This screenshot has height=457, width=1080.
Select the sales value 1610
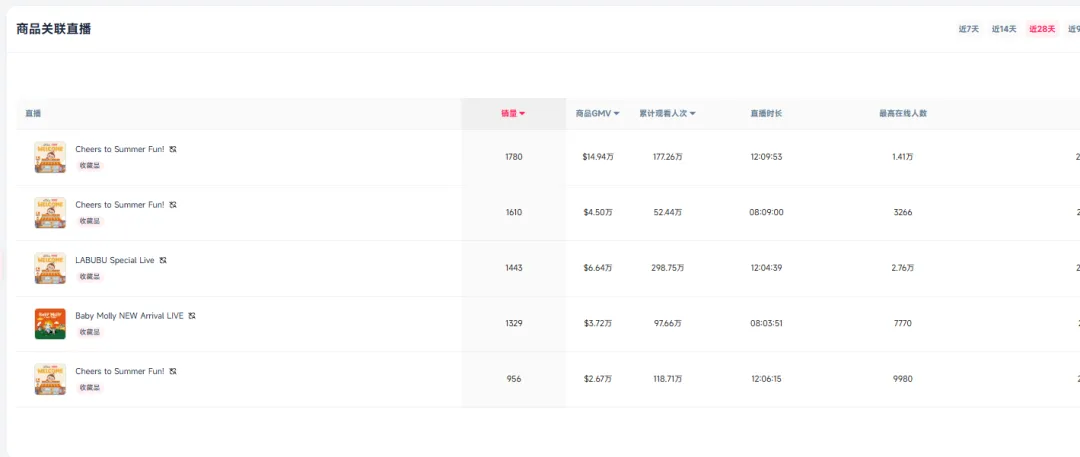click(x=514, y=212)
